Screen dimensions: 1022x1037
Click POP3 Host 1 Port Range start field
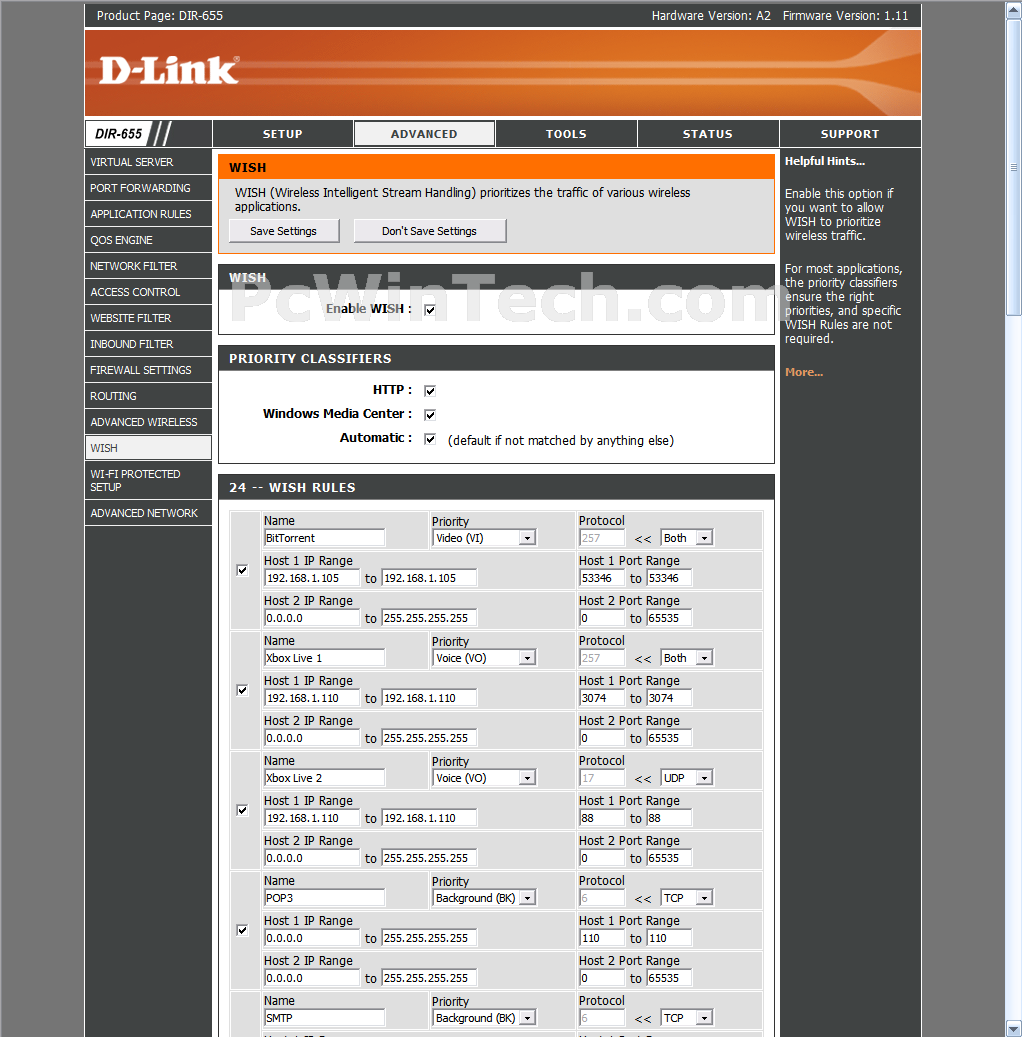[602, 938]
